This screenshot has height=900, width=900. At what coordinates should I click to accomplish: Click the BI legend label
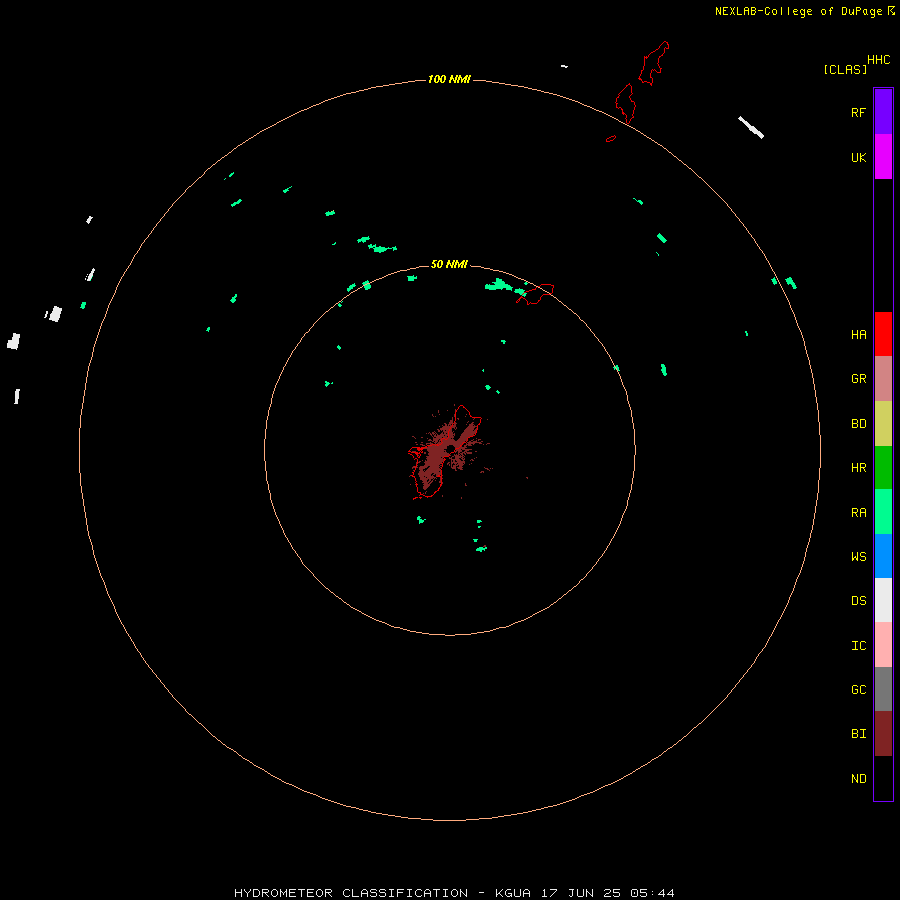[x=858, y=734]
